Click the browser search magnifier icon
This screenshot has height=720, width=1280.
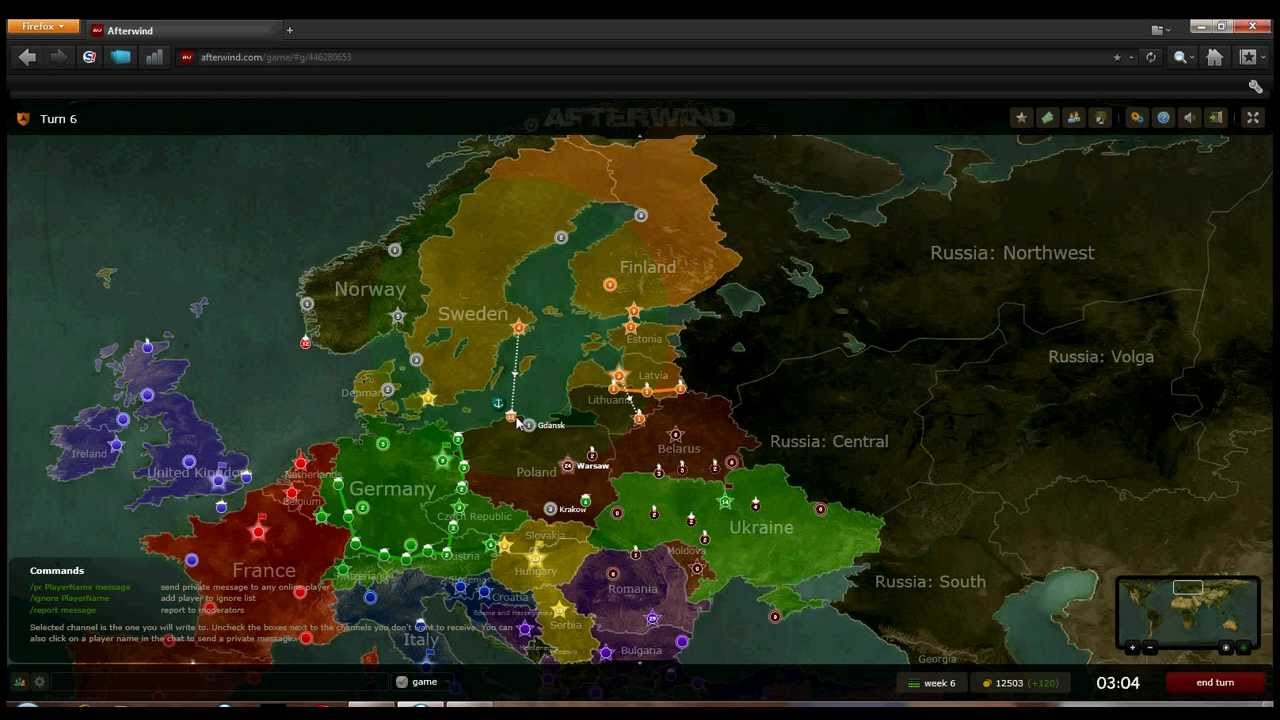(1180, 57)
